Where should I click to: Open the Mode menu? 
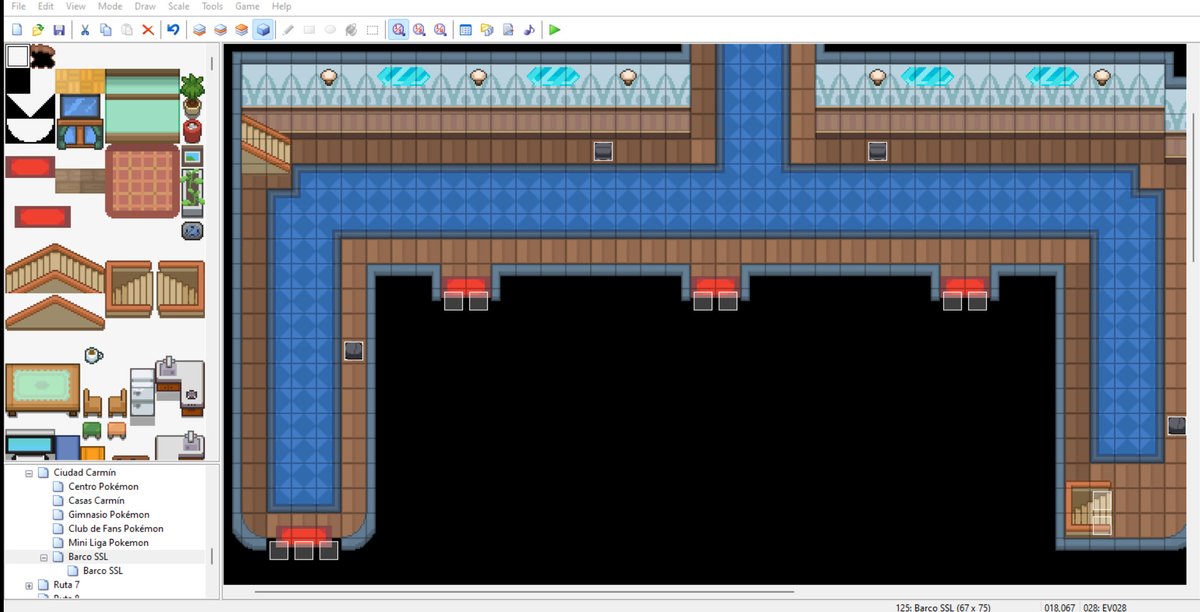coord(110,6)
